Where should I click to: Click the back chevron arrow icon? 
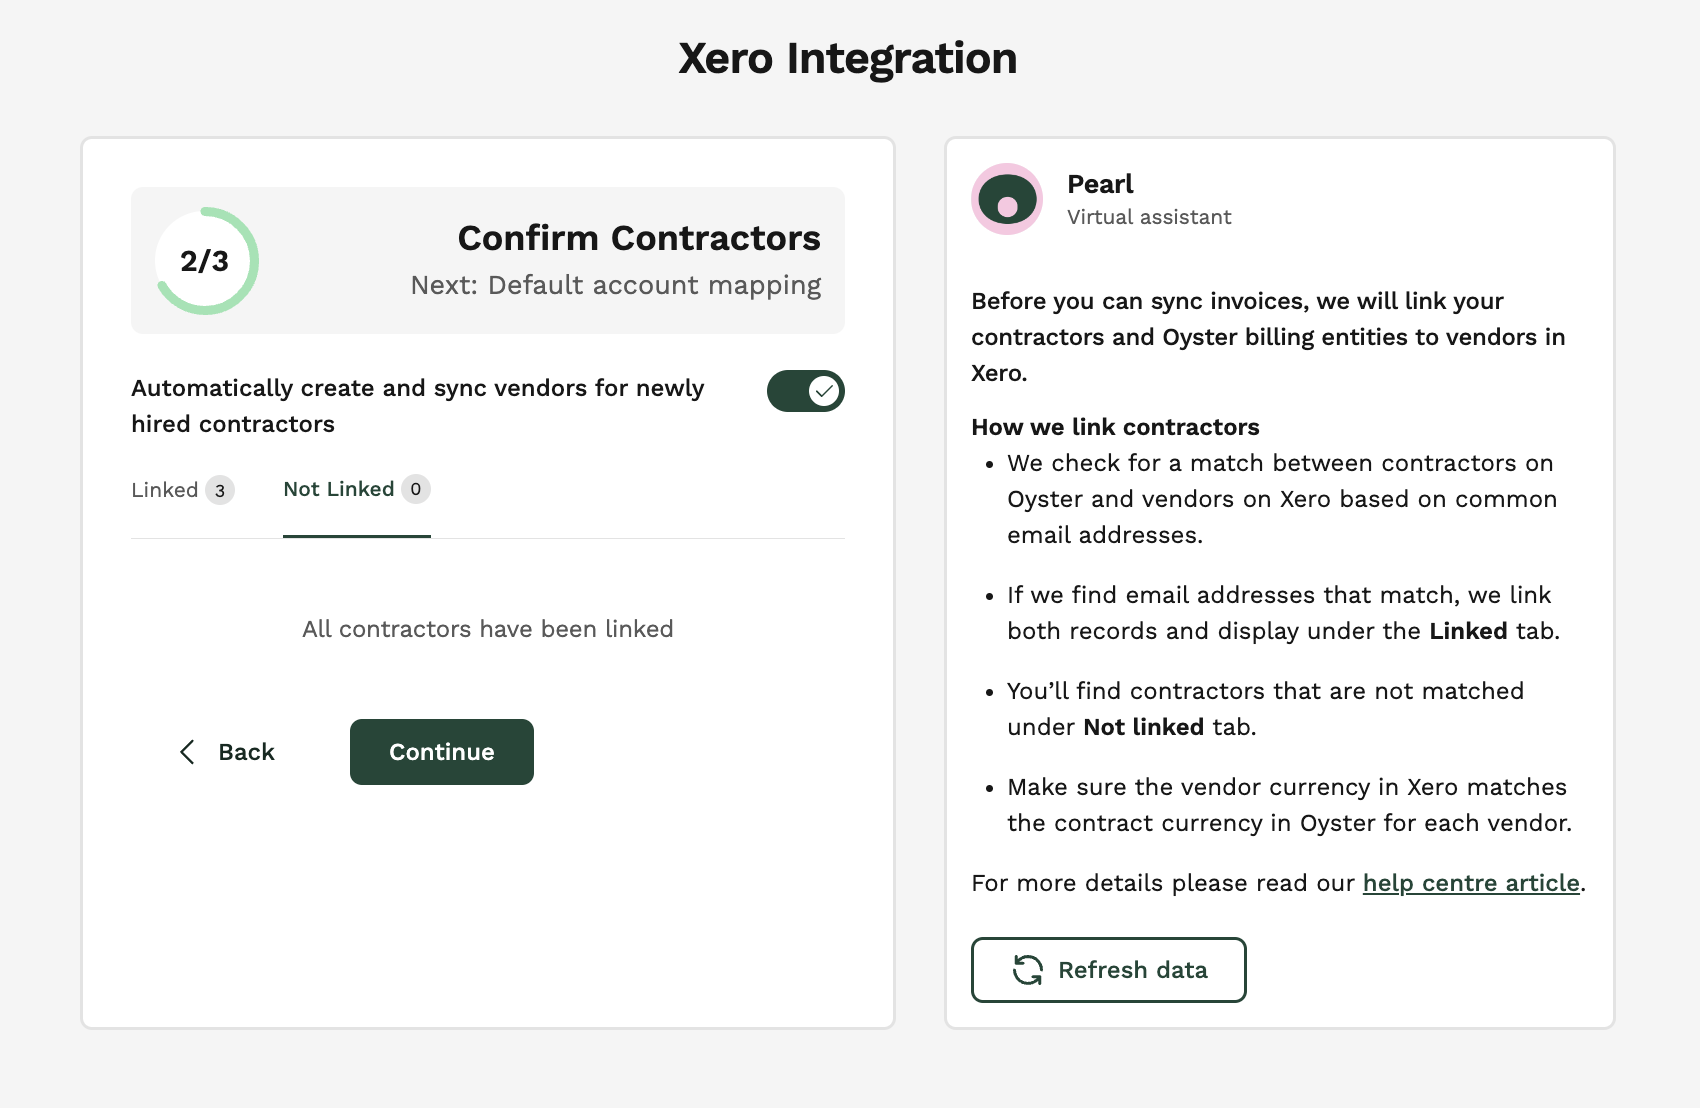tap(187, 752)
